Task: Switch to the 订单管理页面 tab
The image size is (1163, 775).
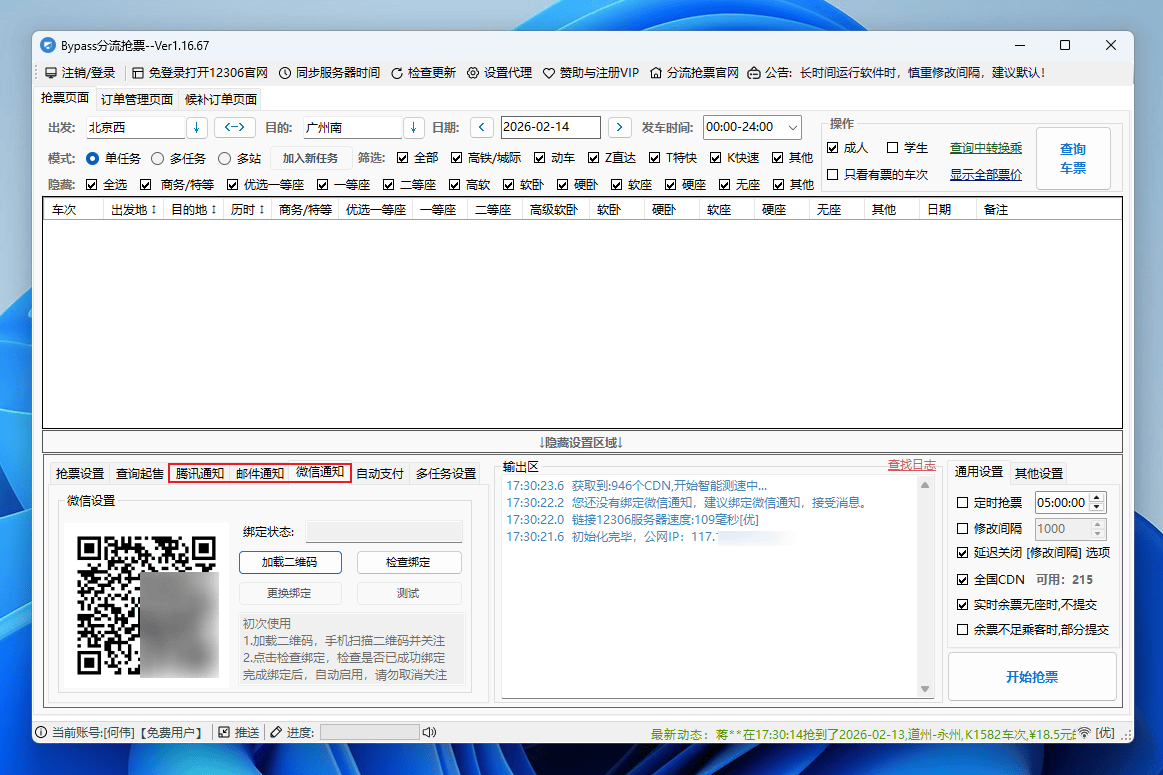Action: (x=136, y=99)
